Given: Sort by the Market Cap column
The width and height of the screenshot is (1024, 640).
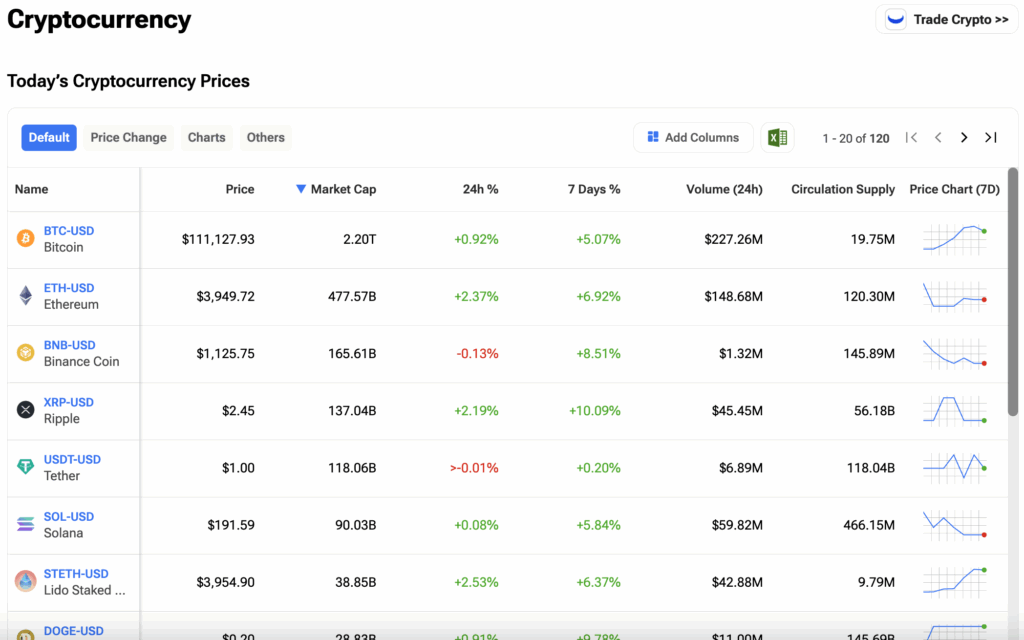Looking at the screenshot, I should pyautogui.click(x=343, y=189).
